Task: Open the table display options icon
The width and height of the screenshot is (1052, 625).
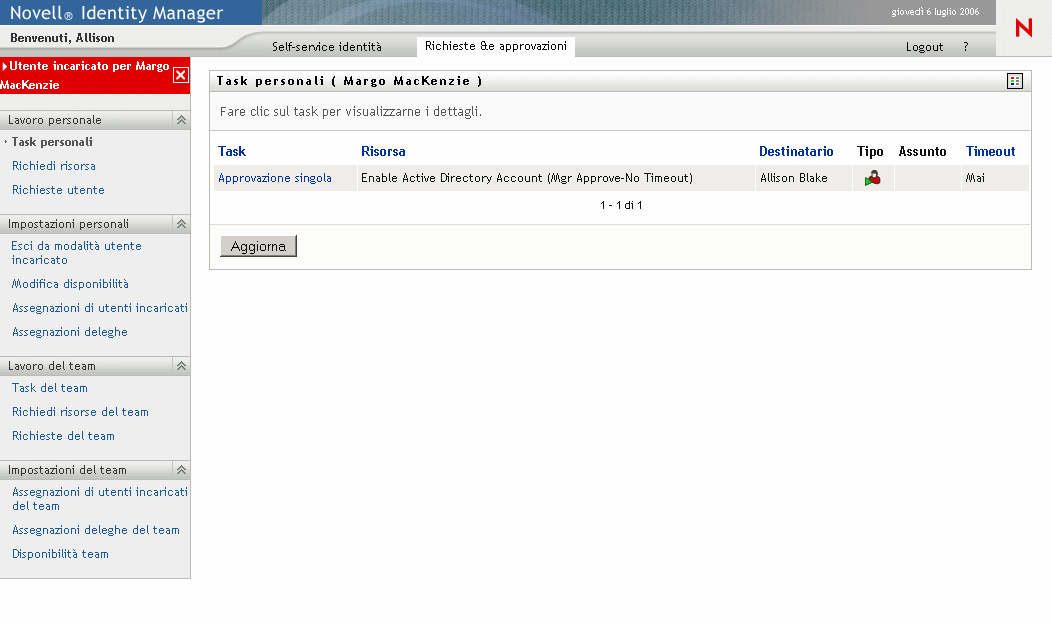Action: tap(1015, 81)
